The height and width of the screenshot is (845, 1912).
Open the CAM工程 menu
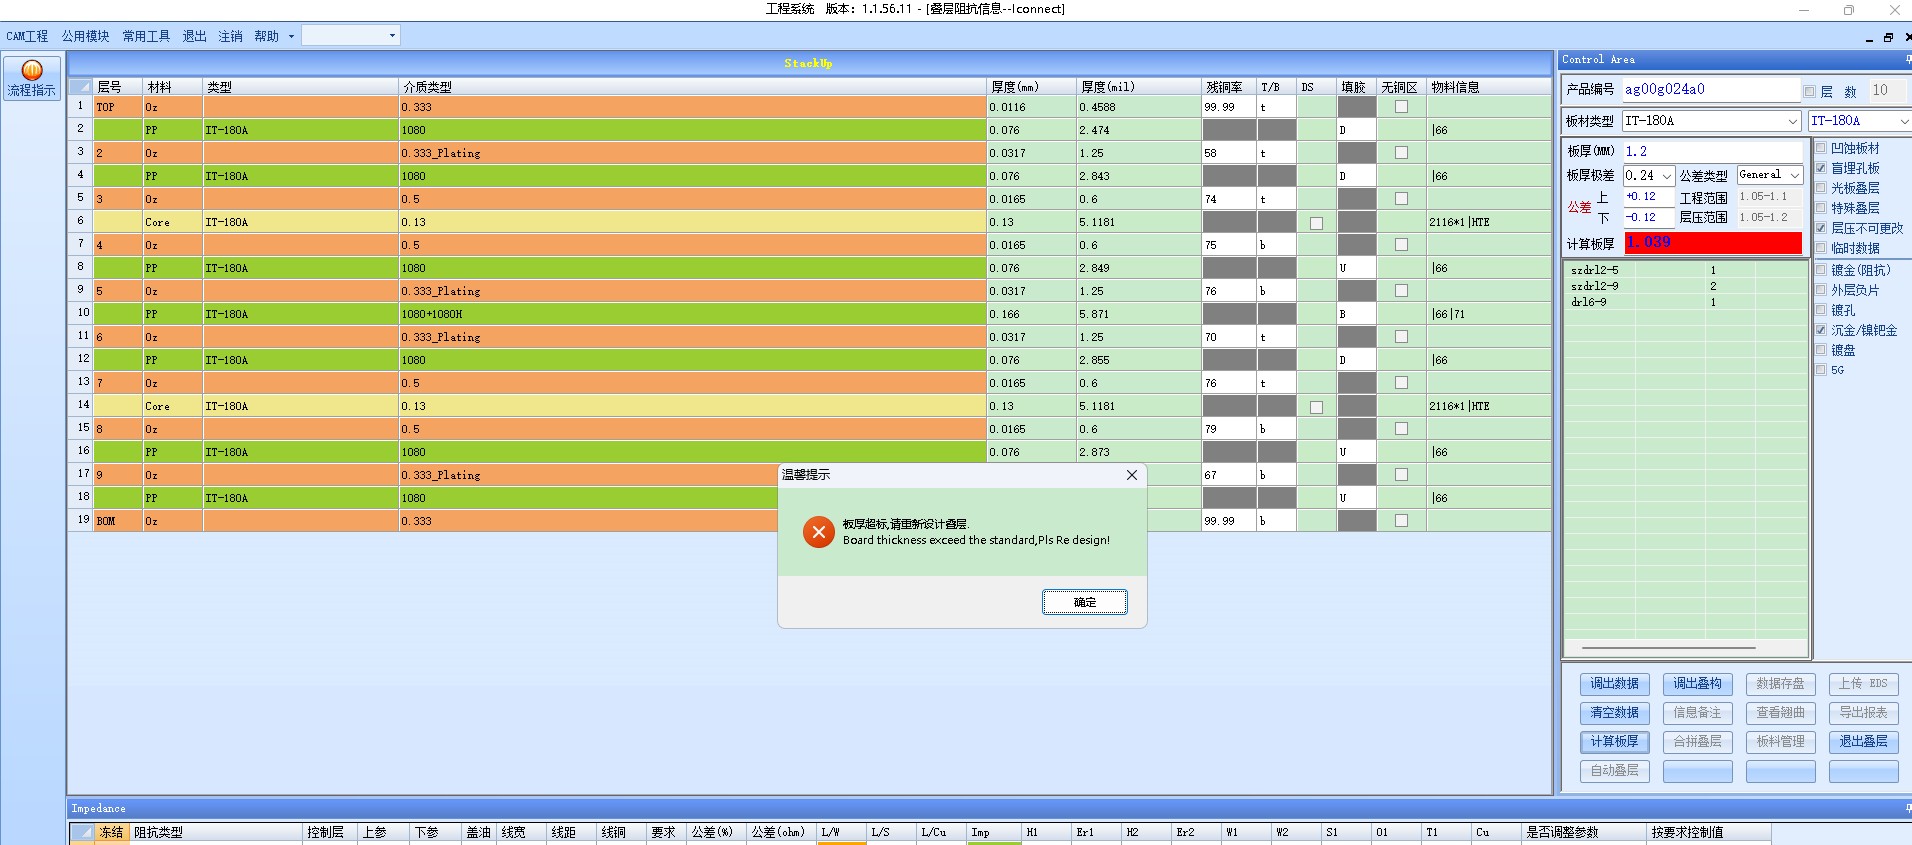[27, 36]
